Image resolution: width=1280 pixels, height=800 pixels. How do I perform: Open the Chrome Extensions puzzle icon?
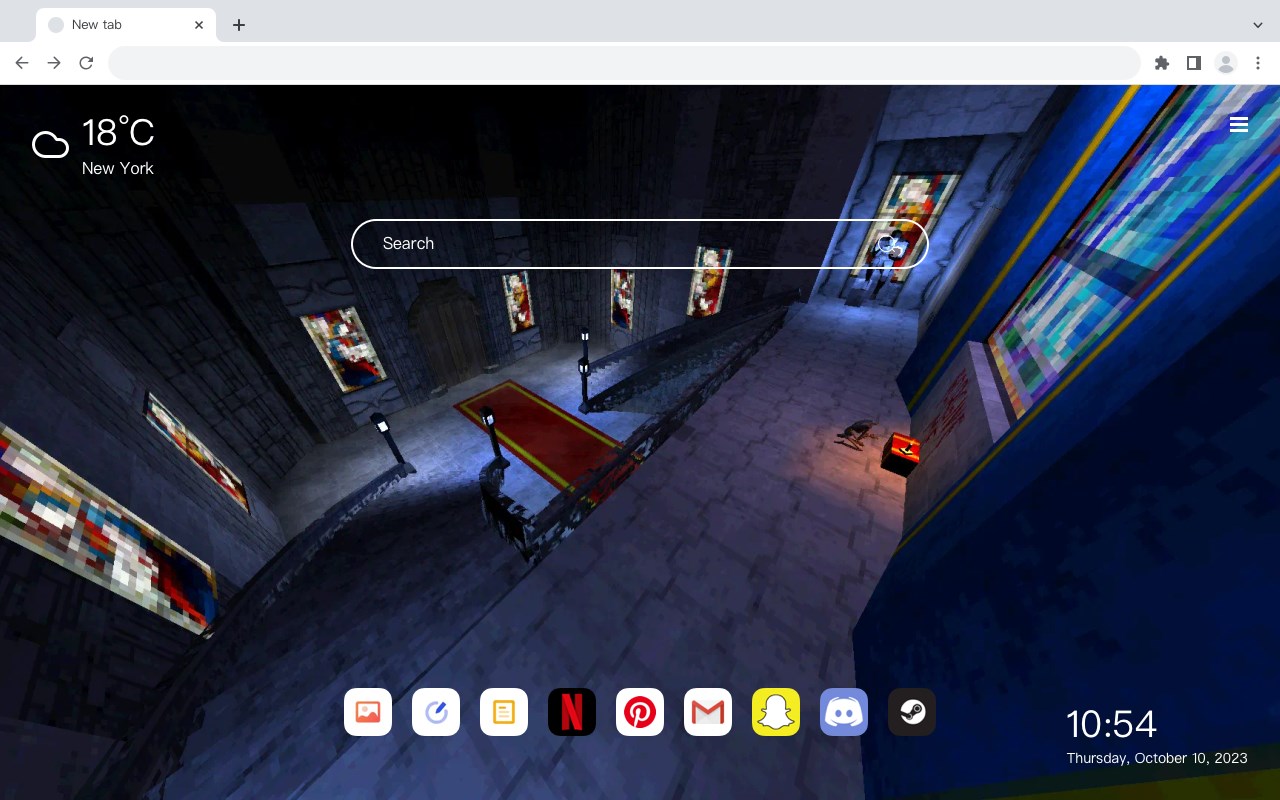[x=1162, y=63]
